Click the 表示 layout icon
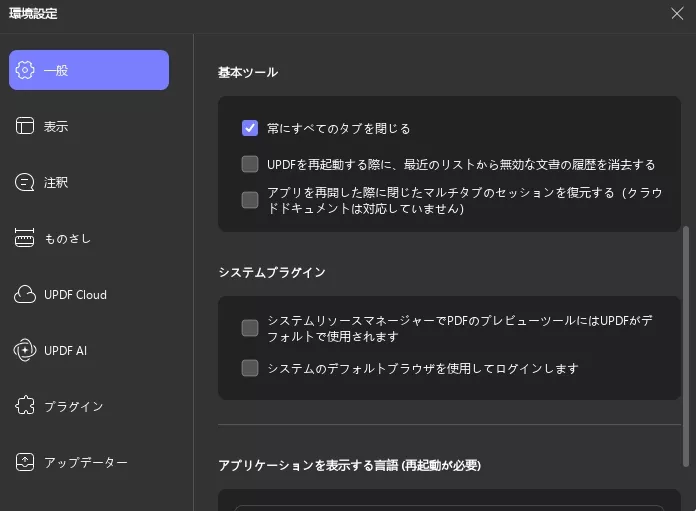 click(x=25, y=126)
